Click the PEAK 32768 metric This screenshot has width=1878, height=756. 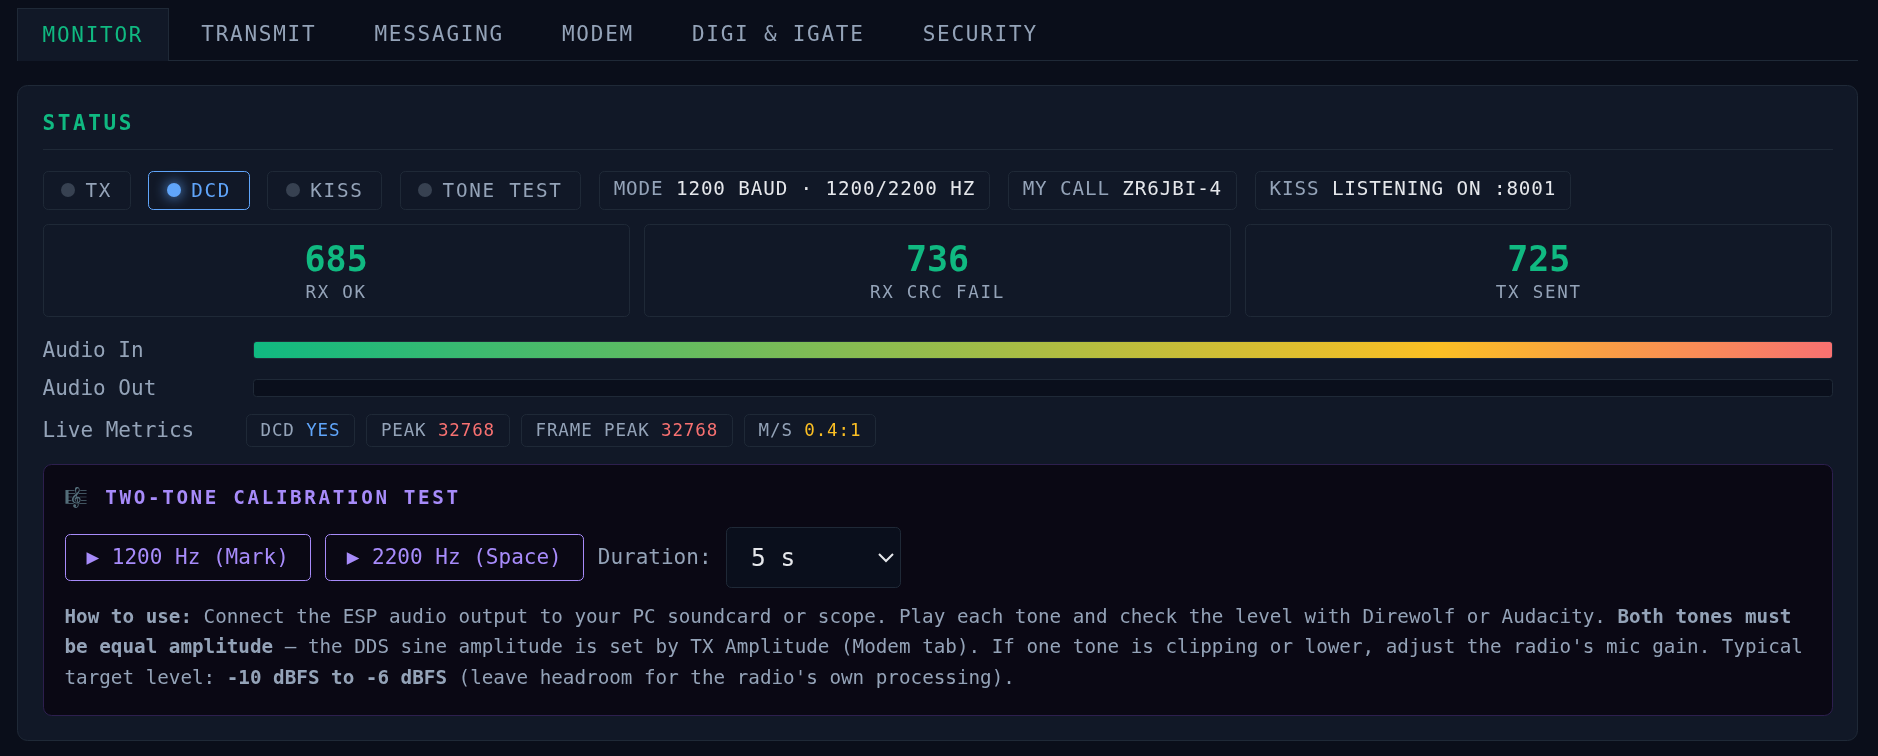[438, 430]
